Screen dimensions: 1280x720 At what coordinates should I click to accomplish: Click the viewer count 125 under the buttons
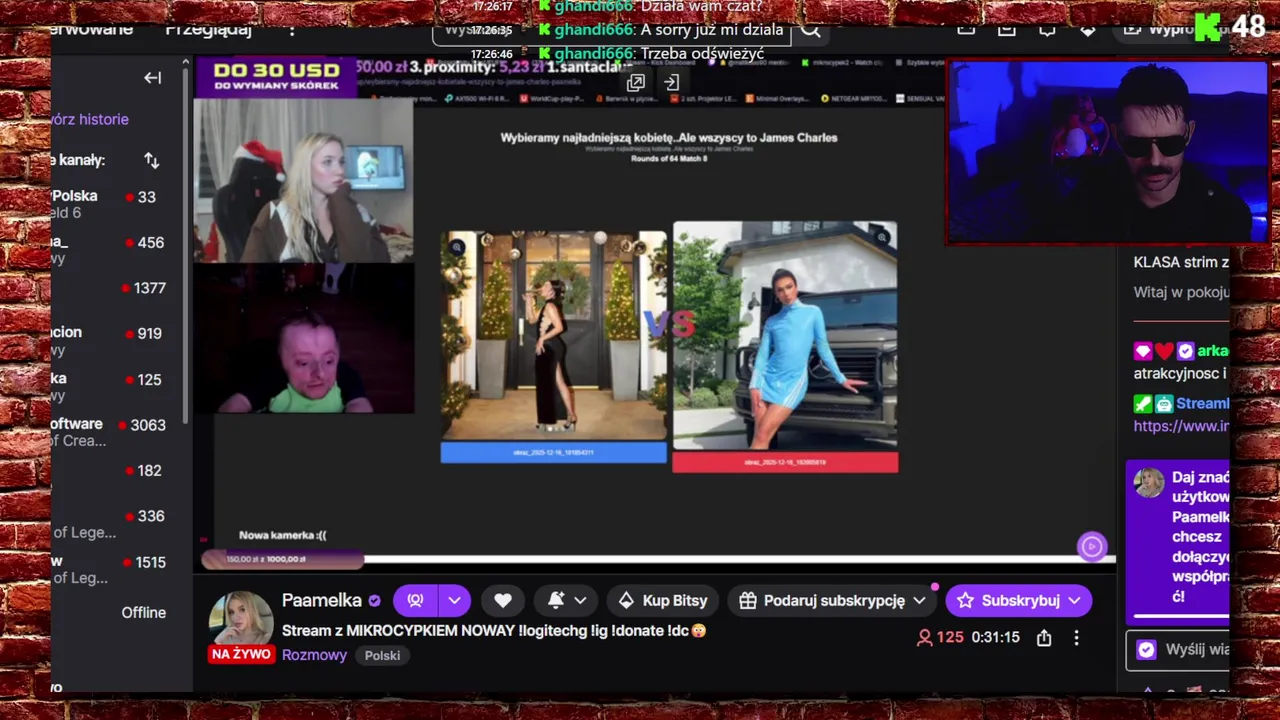(940, 637)
